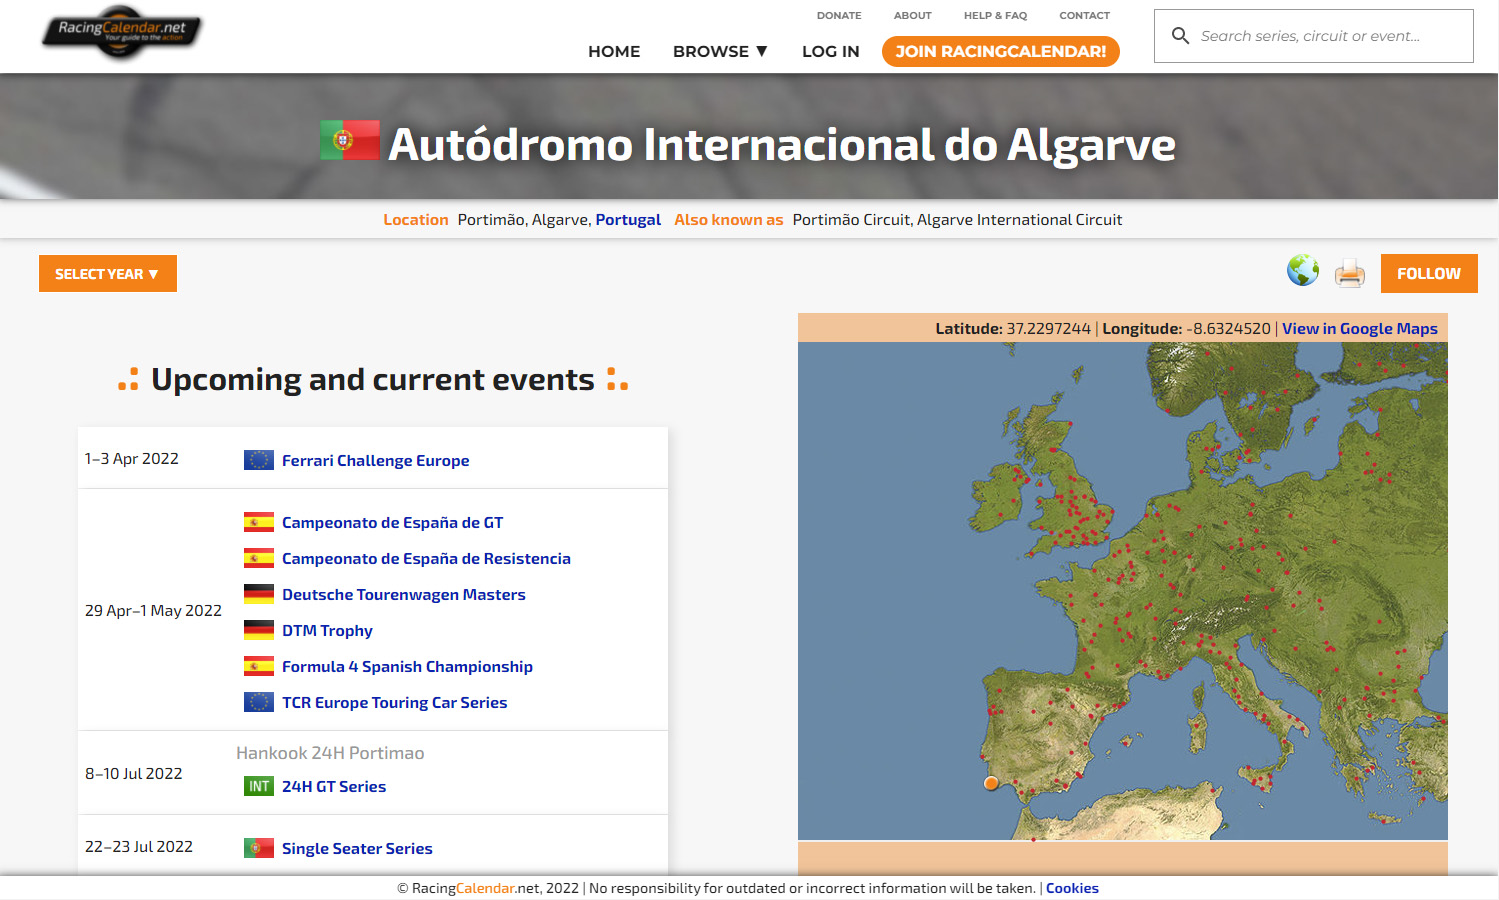
Task: Click Spain flag beside Formula 4 Spanish Championship
Action: 259,666
